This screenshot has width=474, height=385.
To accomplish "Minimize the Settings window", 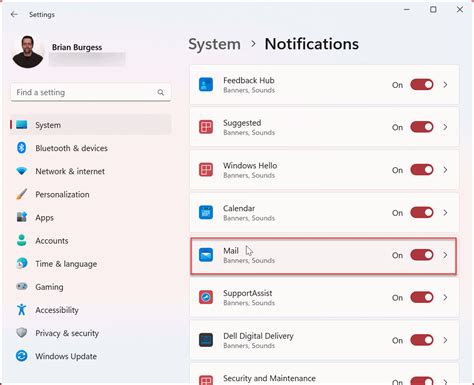I will click(407, 9).
